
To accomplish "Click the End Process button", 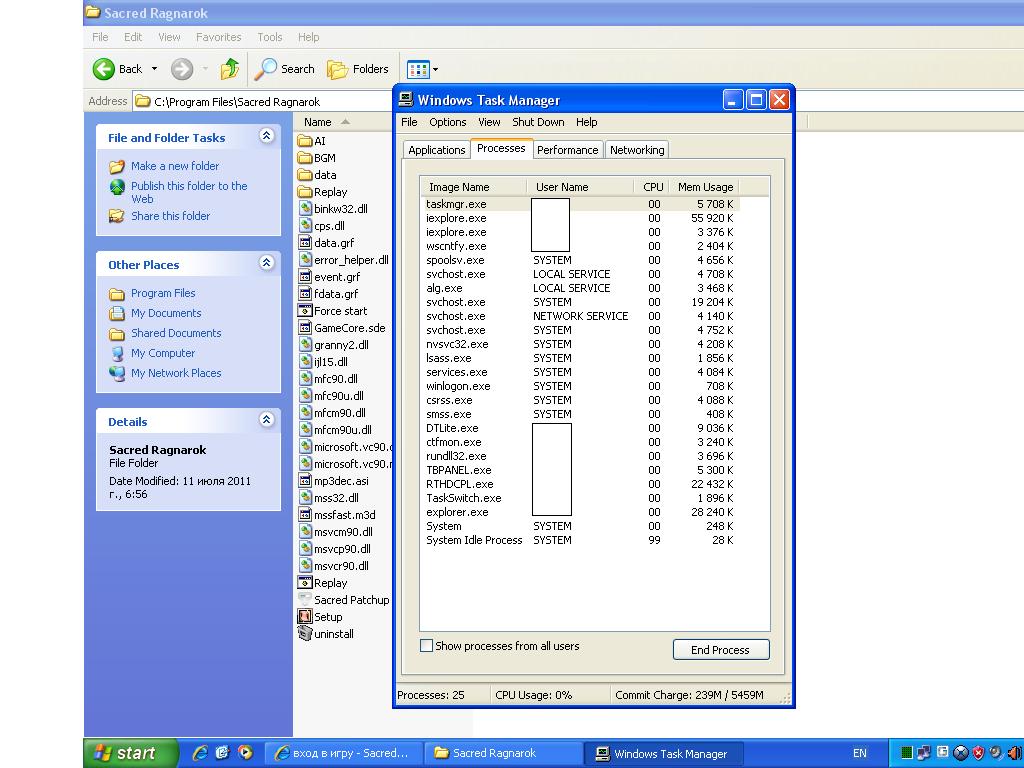I will pos(721,650).
